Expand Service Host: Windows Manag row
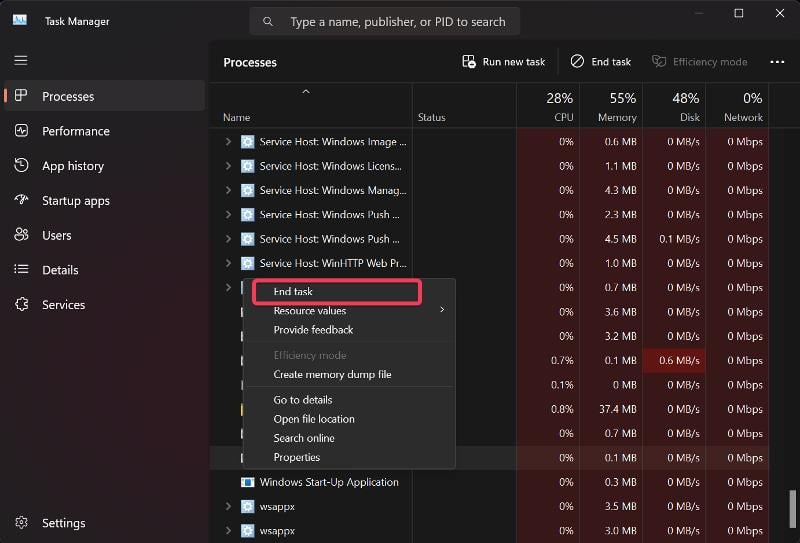Image resolution: width=800 pixels, height=543 pixels. click(x=228, y=190)
